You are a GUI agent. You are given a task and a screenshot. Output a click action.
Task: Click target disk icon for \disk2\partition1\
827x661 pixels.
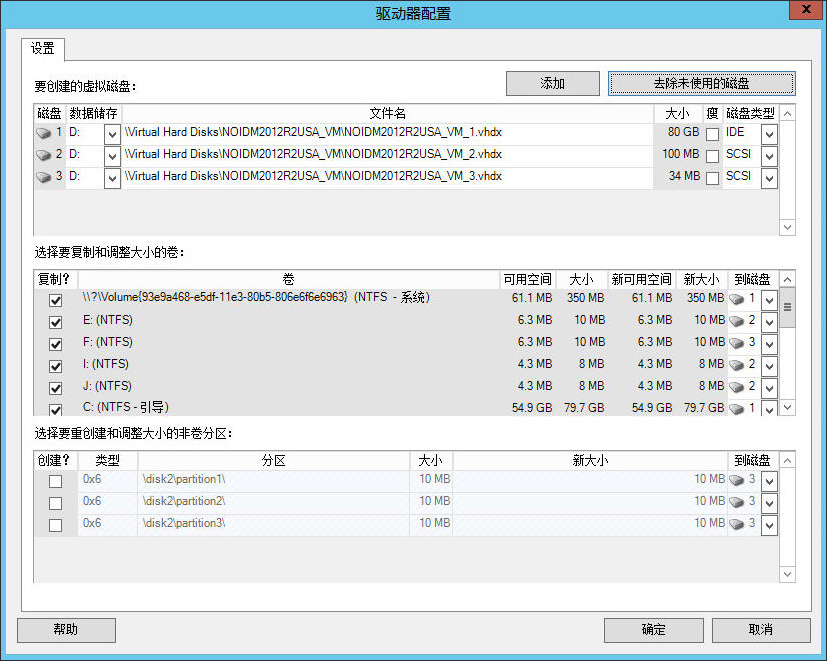pyautogui.click(x=738, y=480)
